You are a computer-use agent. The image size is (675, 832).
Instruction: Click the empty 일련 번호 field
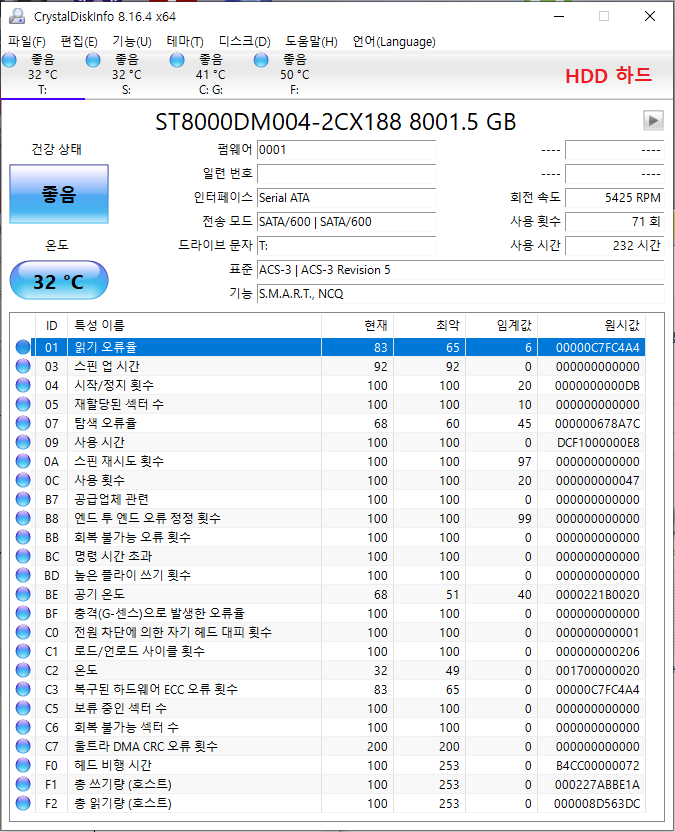point(347,174)
